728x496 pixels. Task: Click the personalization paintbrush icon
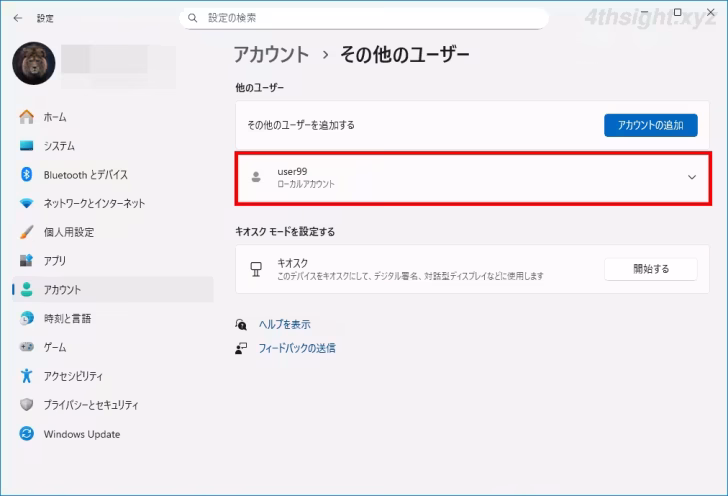(x=27, y=232)
